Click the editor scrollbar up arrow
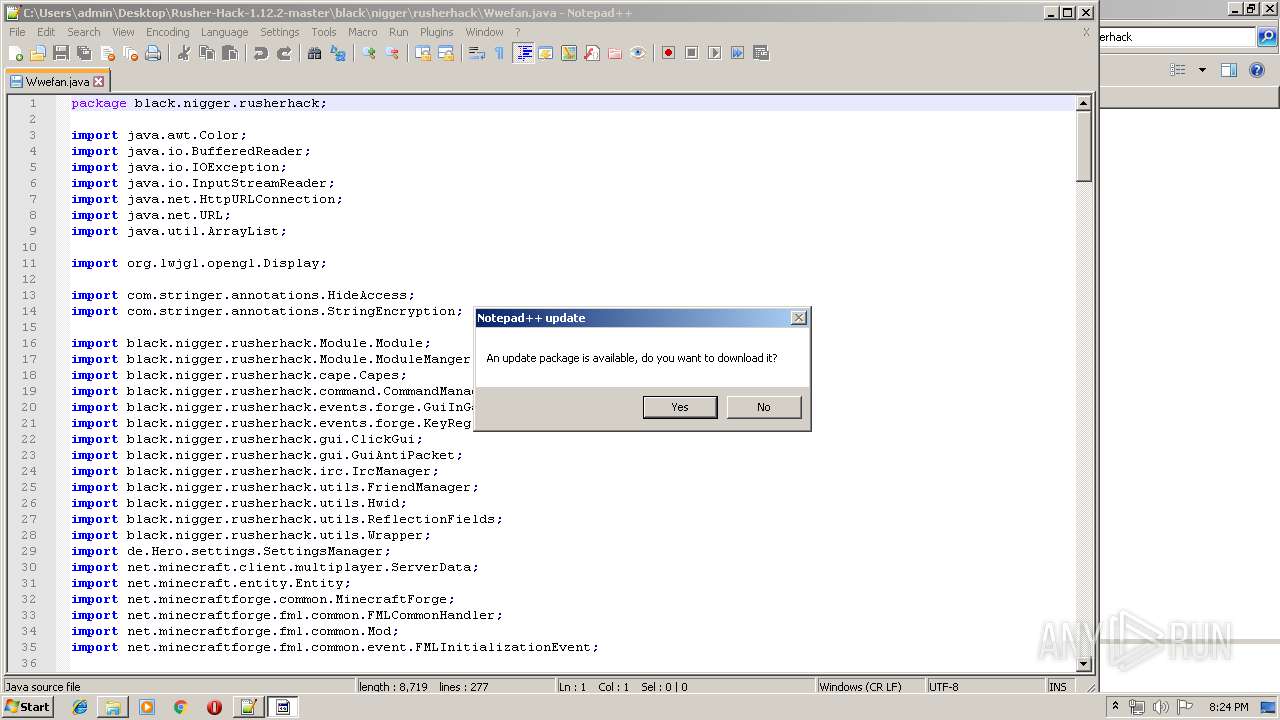The width and height of the screenshot is (1280, 720). (1083, 103)
